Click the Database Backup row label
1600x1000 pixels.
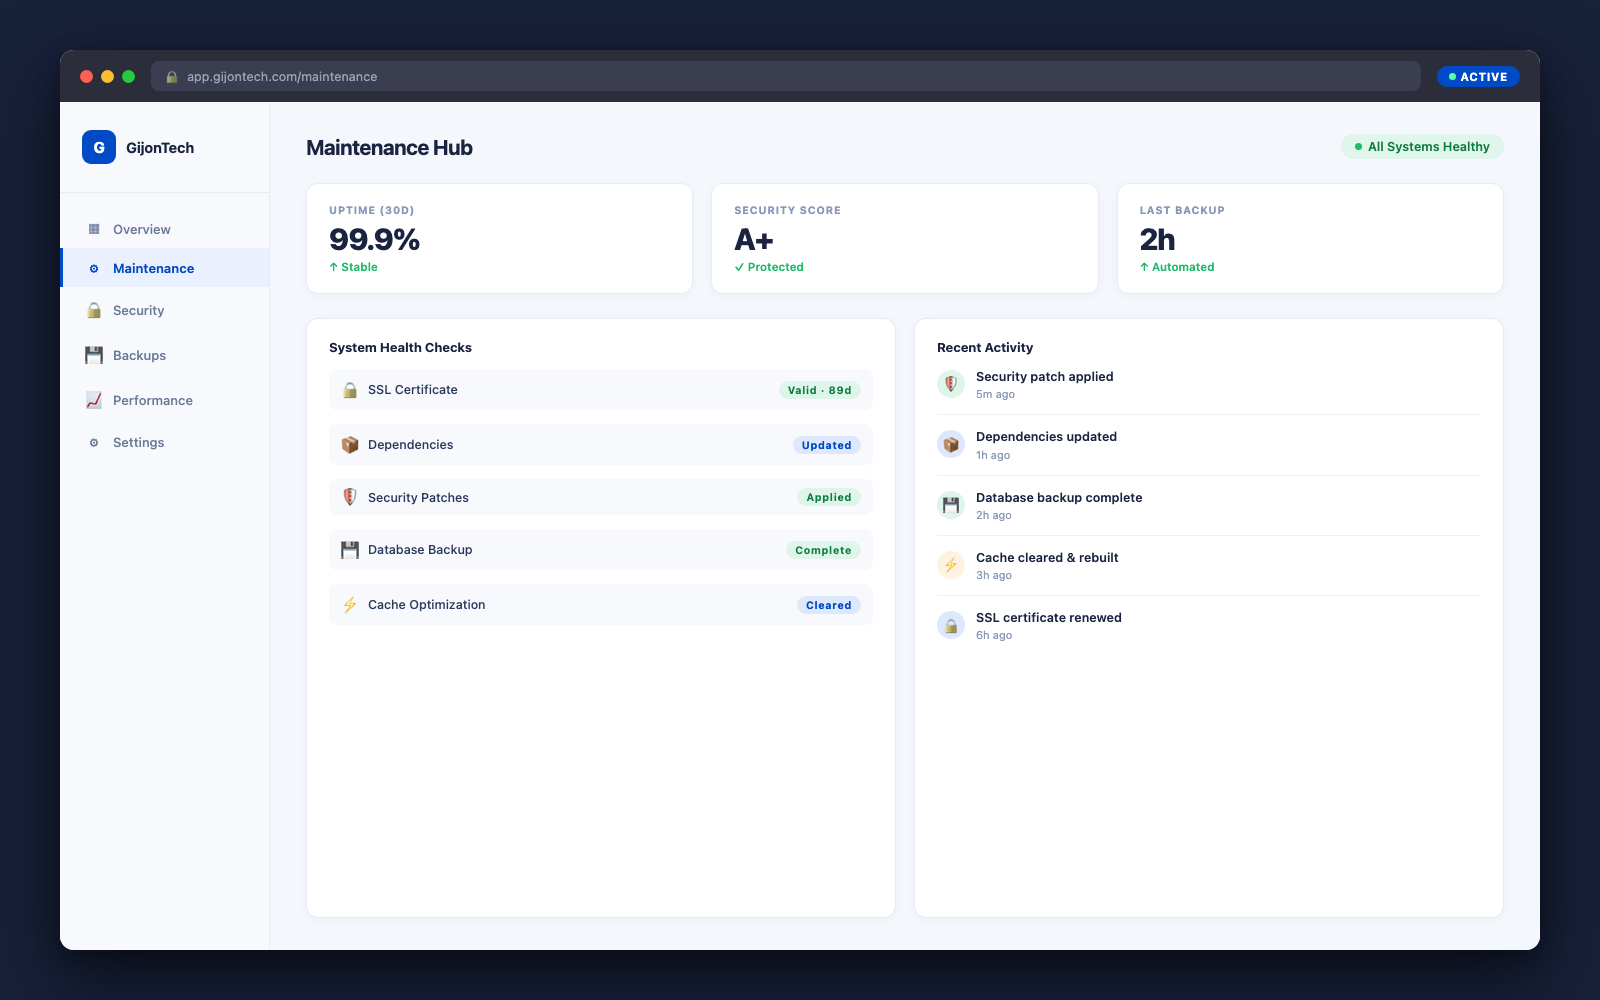pos(420,550)
